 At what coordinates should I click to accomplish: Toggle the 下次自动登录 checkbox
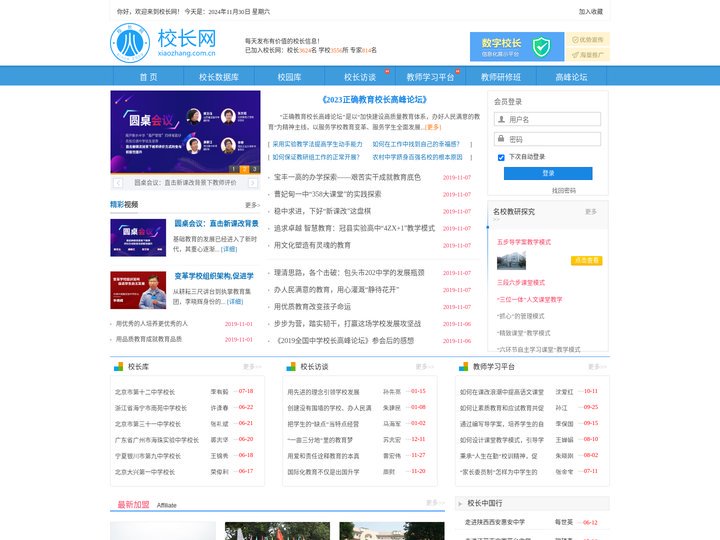tap(501, 158)
